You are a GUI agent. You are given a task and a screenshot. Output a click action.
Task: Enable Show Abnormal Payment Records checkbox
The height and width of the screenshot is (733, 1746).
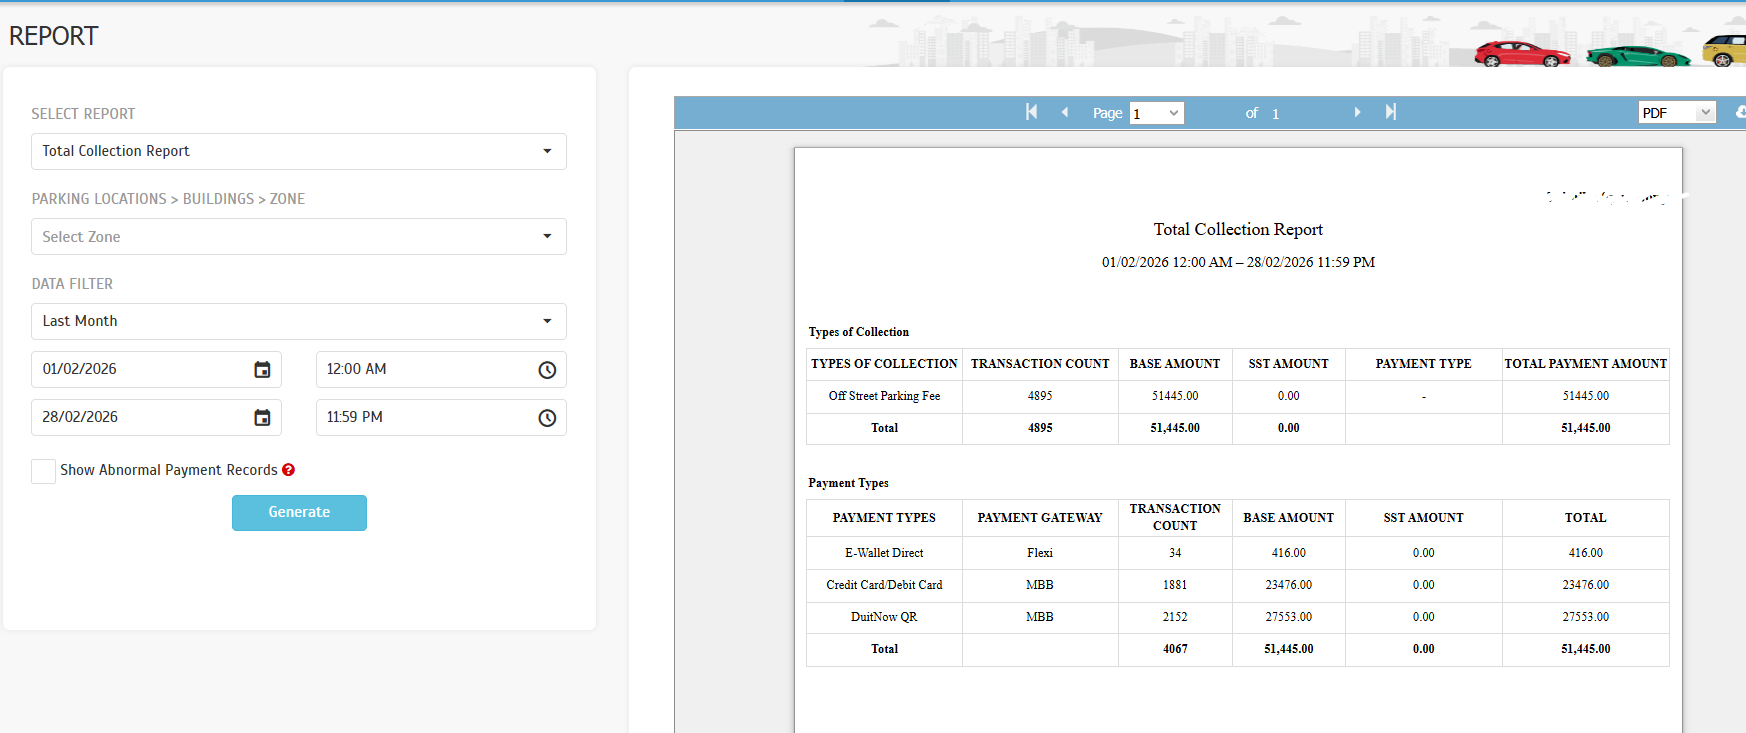click(44, 471)
